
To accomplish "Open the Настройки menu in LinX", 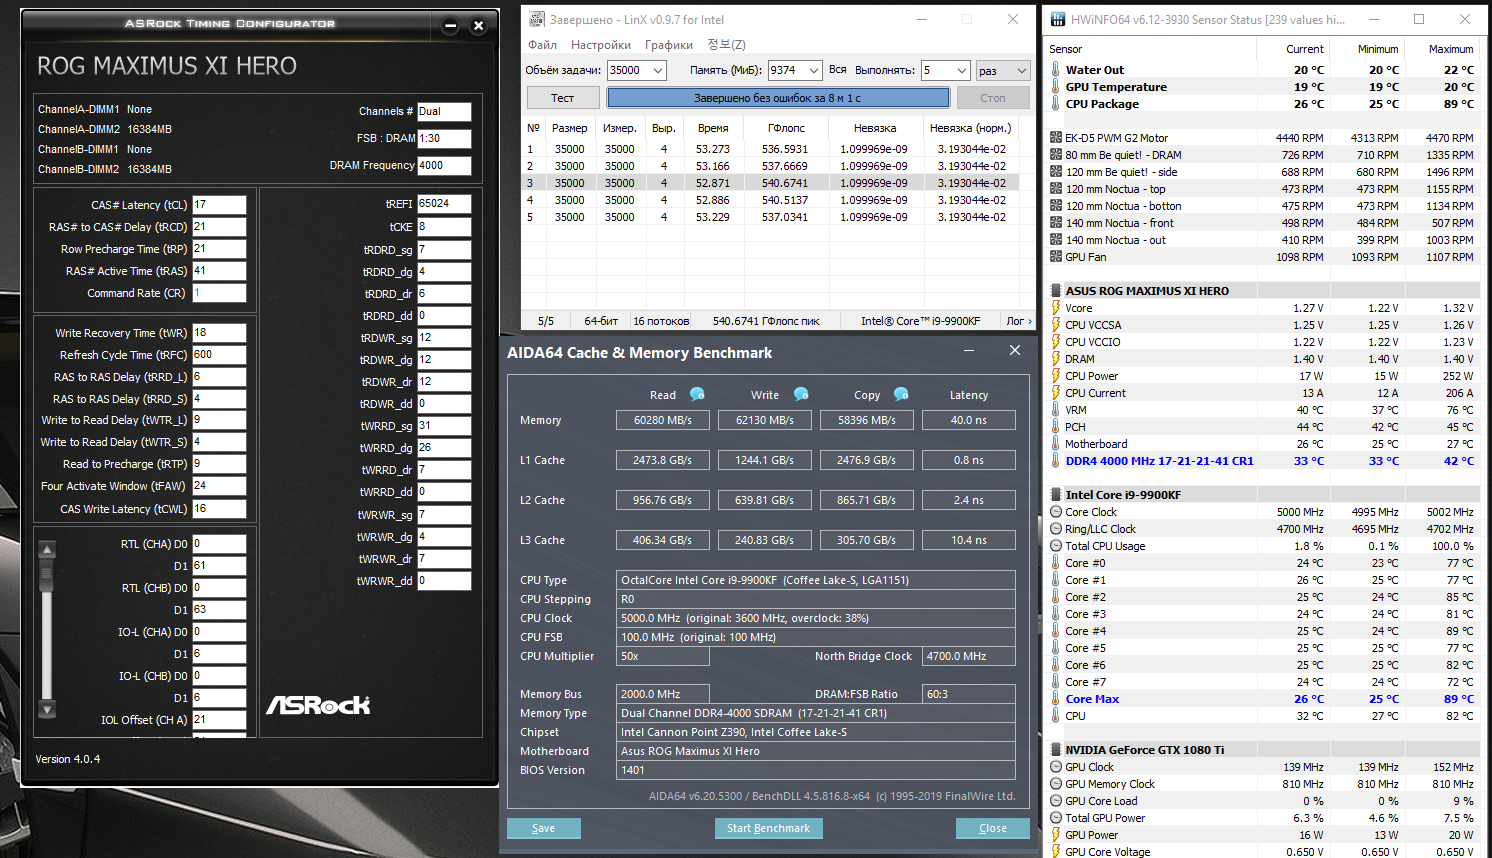I will pyautogui.click(x=601, y=45).
